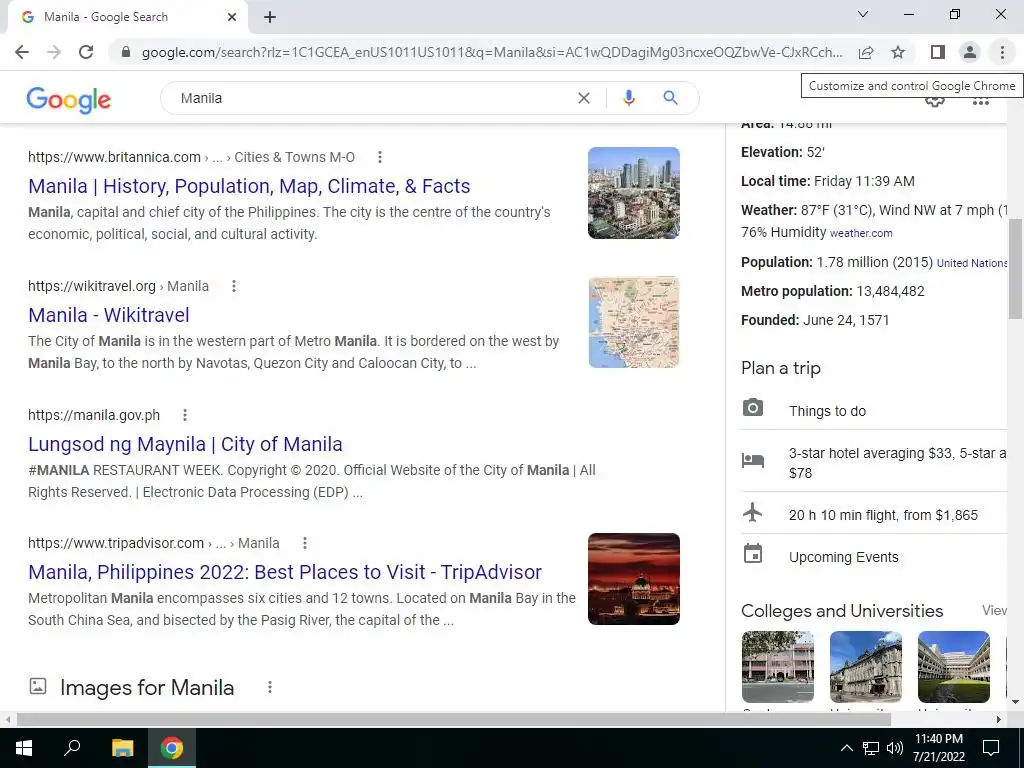Select Upcoming Events row

(x=874, y=557)
